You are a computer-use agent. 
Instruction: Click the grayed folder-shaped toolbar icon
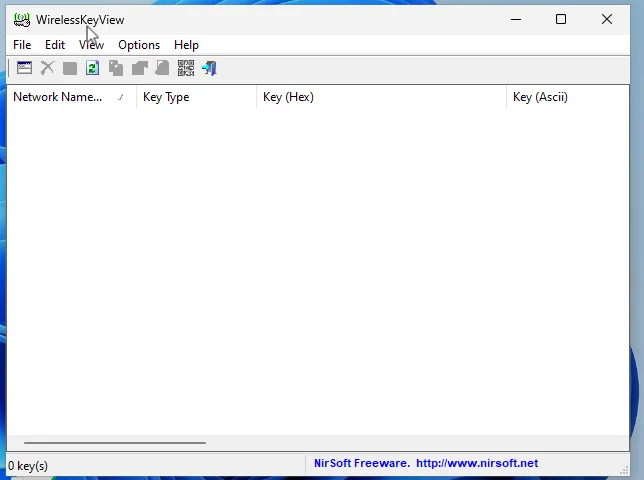click(139, 68)
